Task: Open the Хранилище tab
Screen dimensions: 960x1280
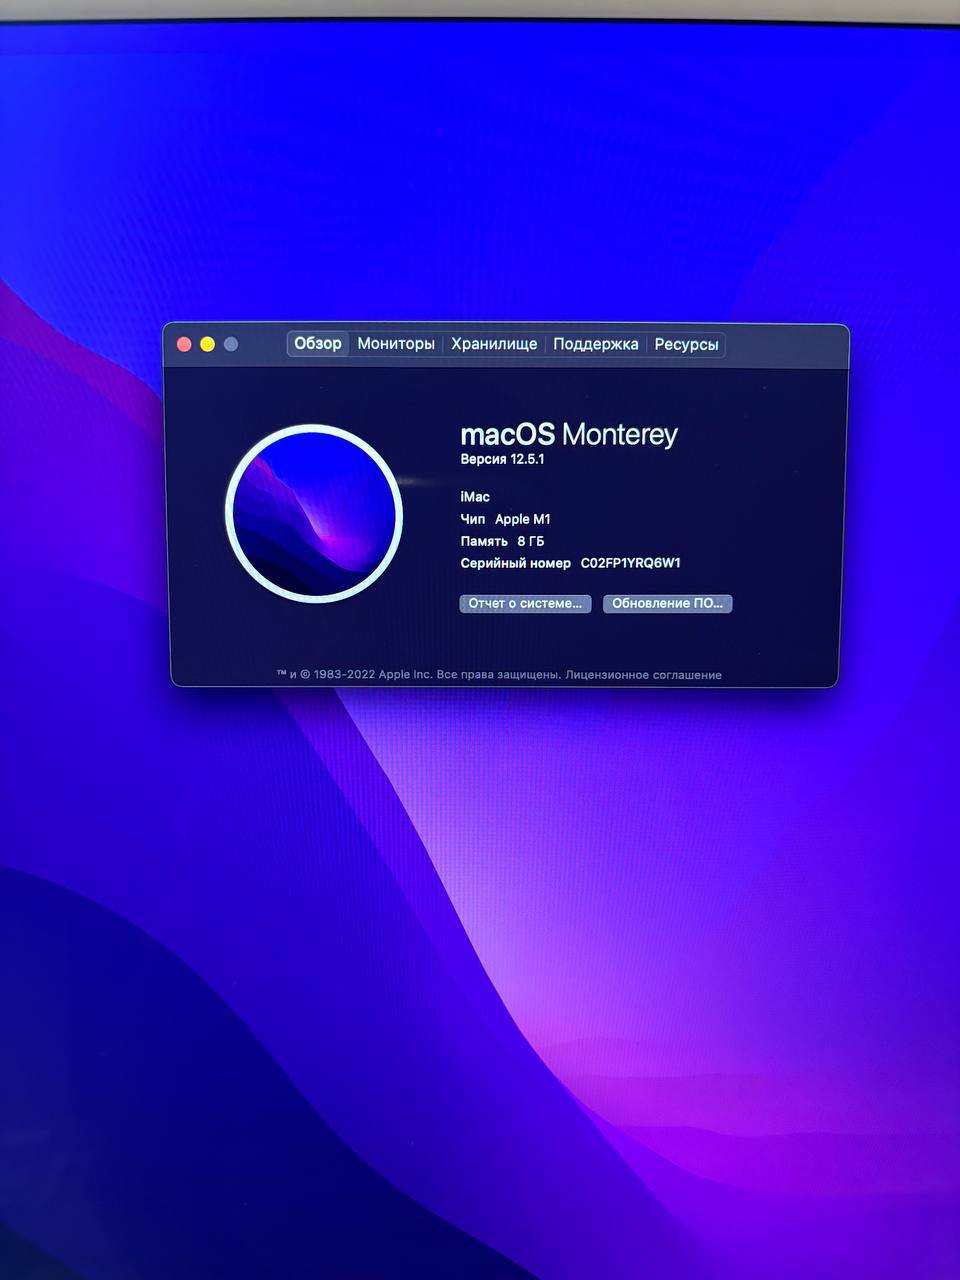Action: [494, 344]
